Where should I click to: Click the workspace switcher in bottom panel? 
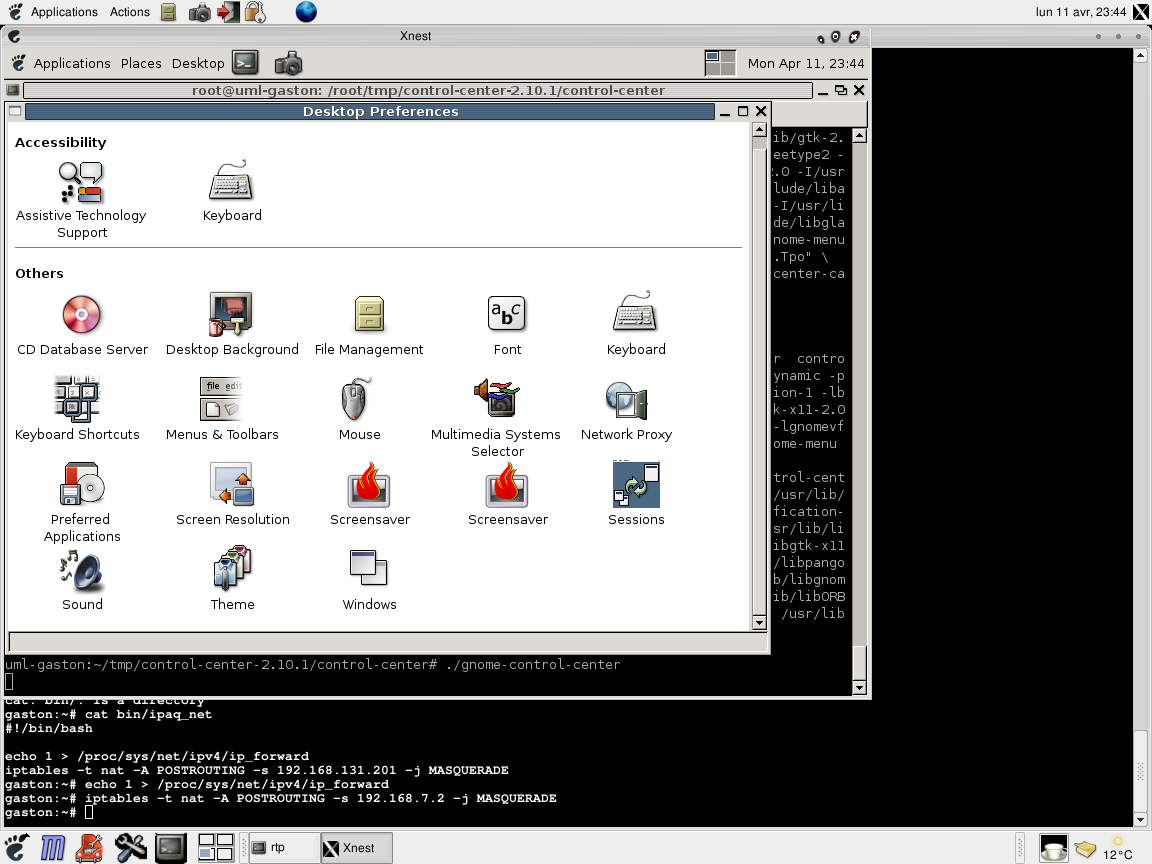215,848
